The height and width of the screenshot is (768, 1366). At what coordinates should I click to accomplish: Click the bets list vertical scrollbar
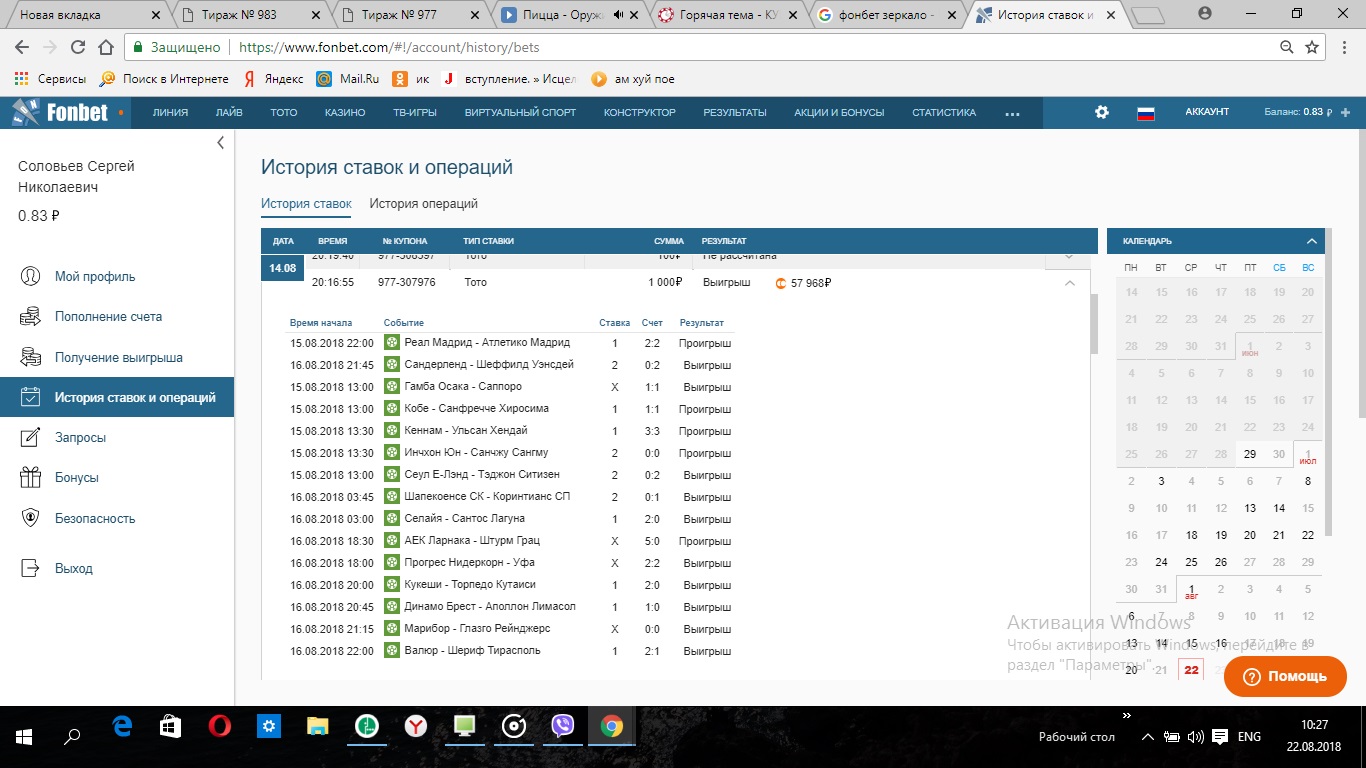coord(1094,325)
